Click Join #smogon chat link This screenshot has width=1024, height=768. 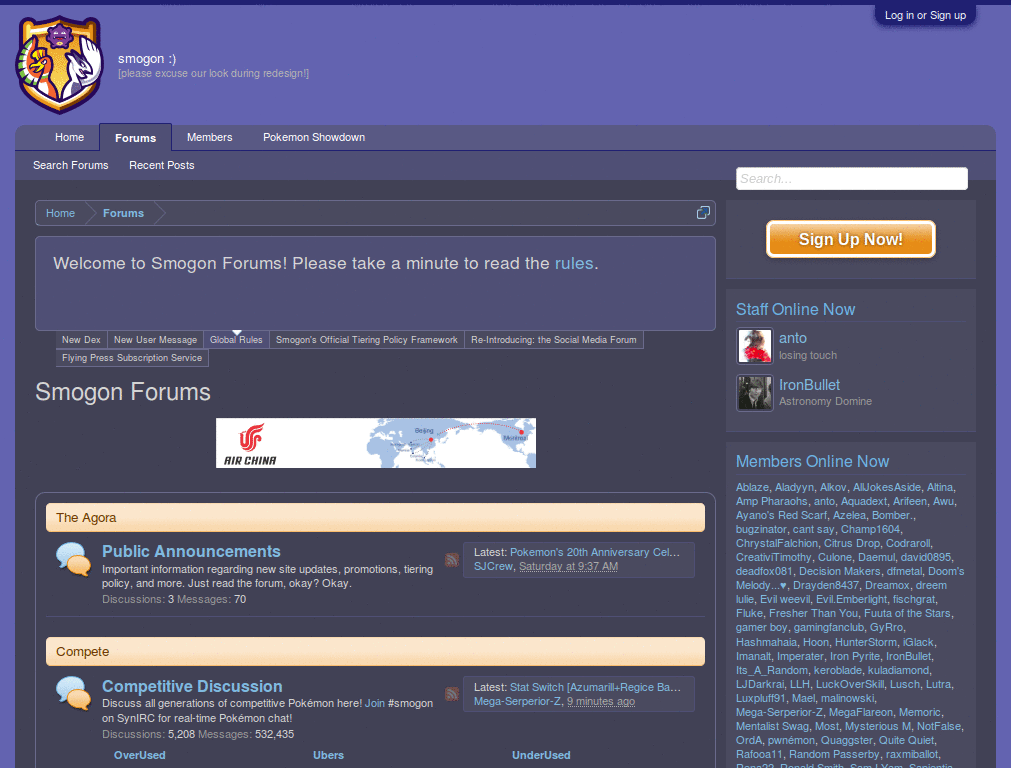point(374,703)
